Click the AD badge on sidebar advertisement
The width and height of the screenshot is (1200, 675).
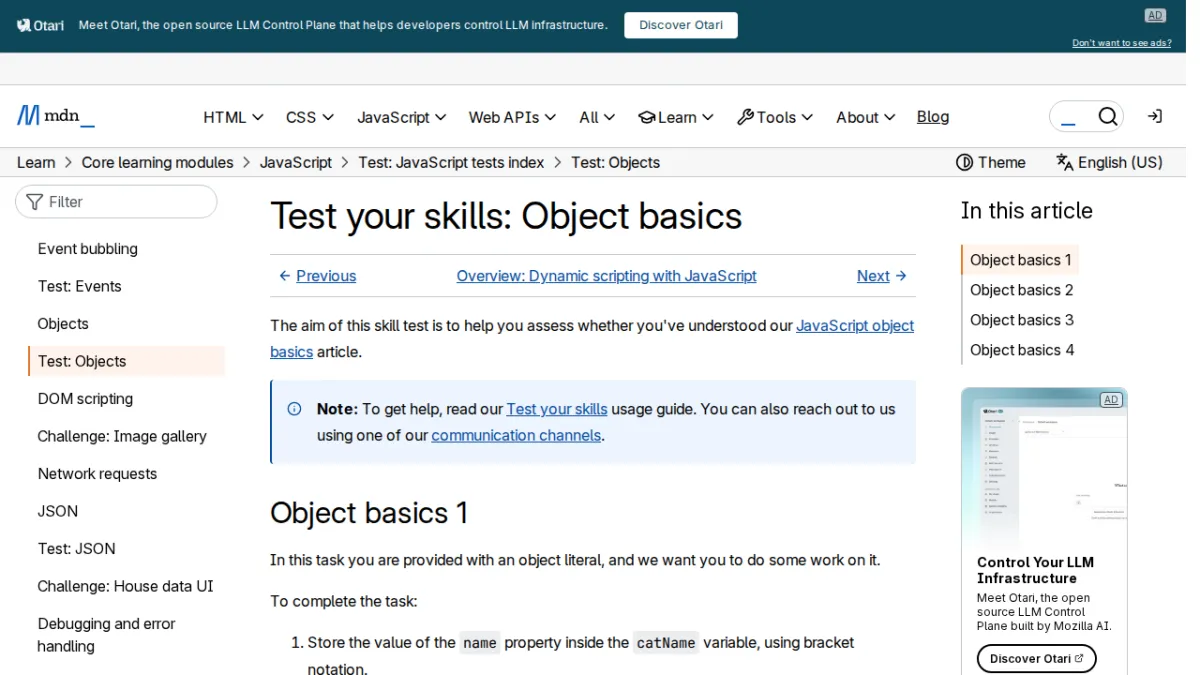pyautogui.click(x=1110, y=399)
